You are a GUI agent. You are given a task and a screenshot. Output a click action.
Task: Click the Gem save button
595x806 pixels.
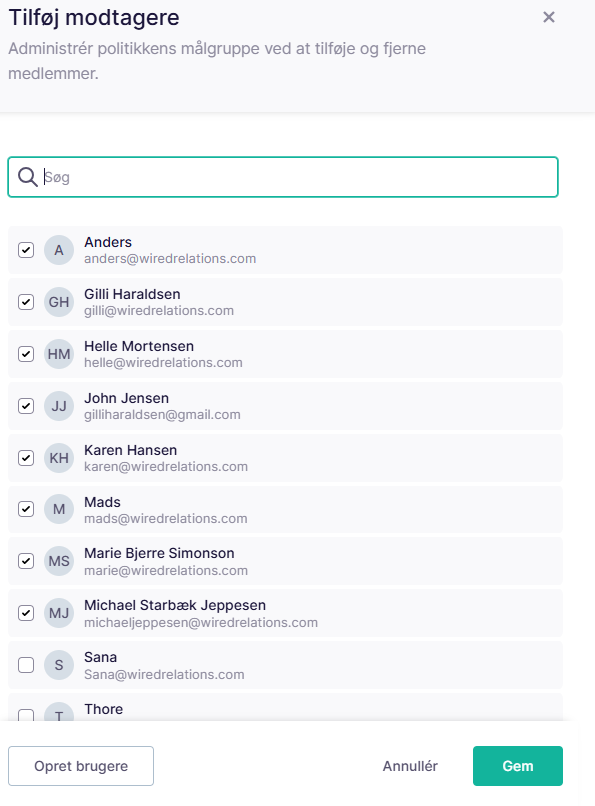tap(518, 766)
